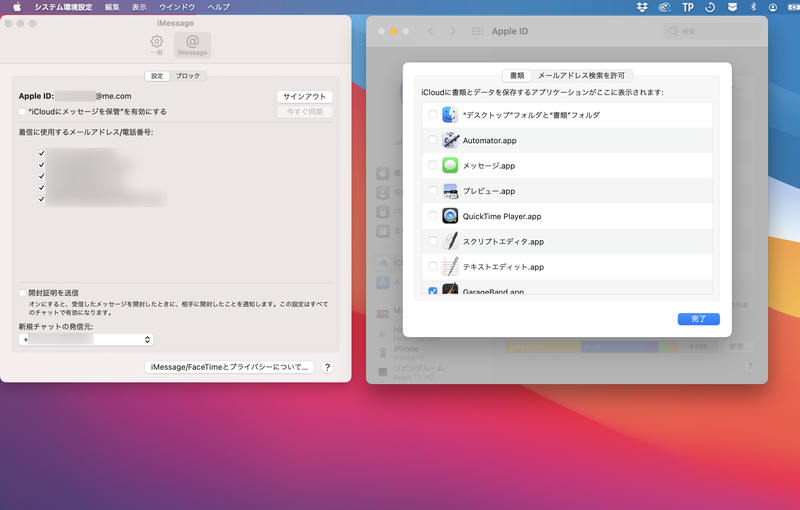
Task: Click the dimmed 管理 button
Action: 739,347
